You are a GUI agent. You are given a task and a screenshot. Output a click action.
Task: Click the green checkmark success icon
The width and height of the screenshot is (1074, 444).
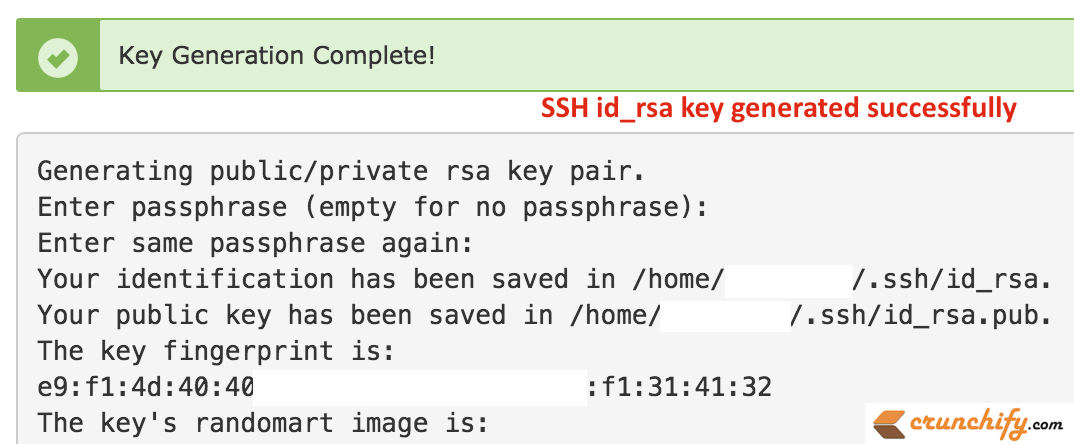(58, 57)
